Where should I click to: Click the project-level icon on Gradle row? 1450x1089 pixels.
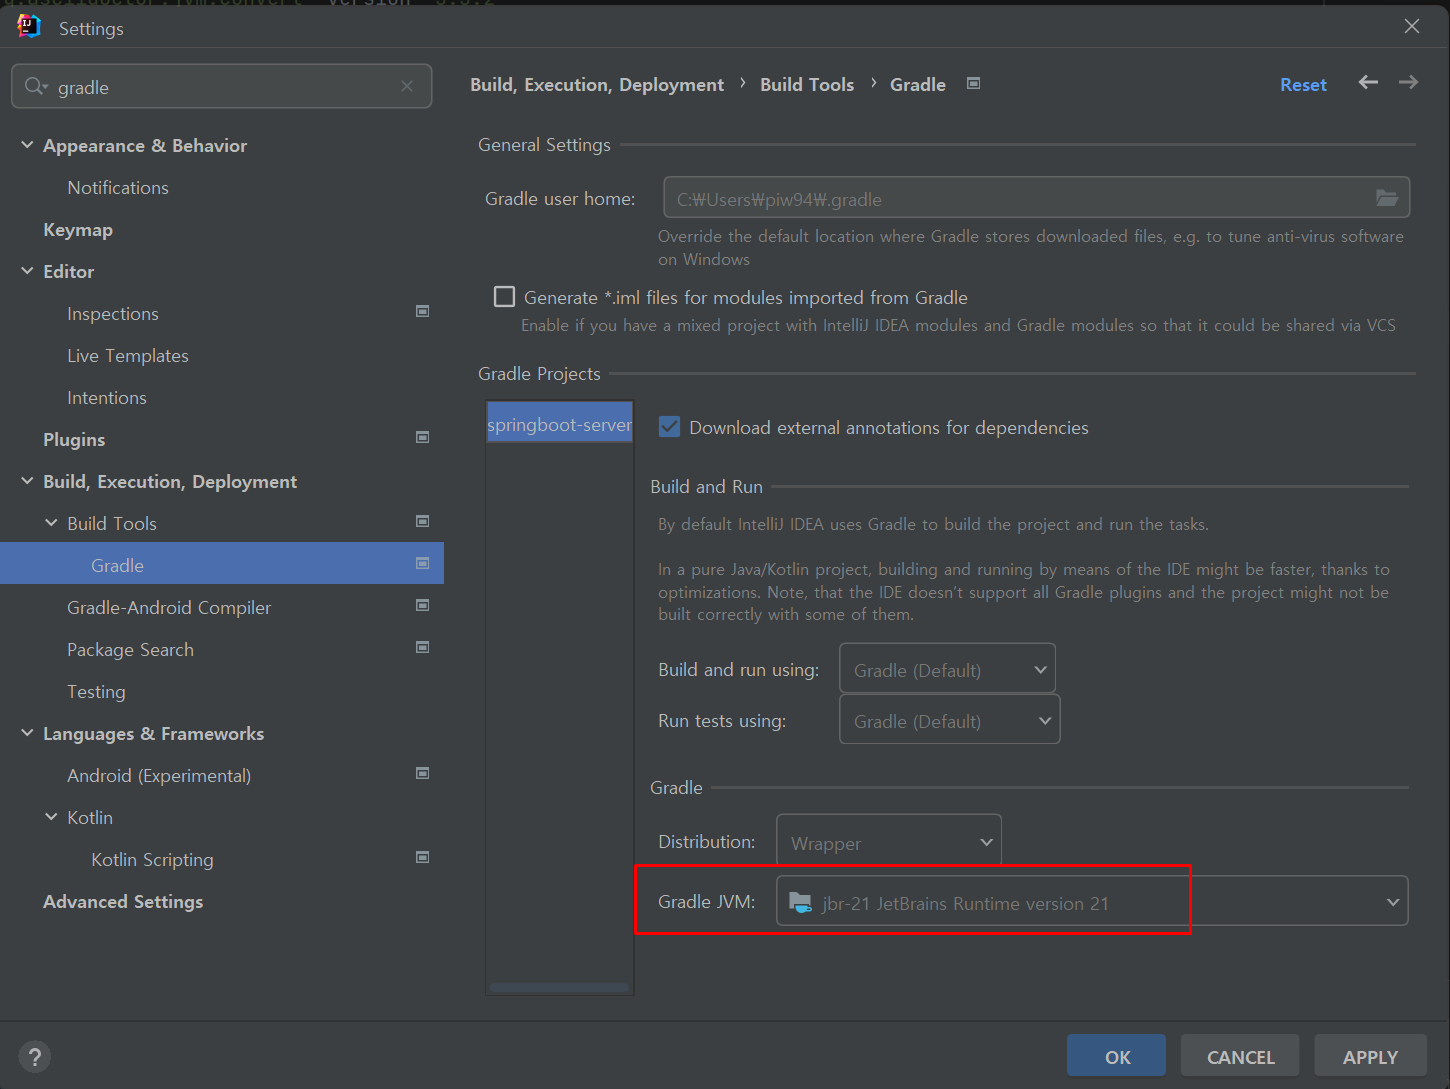(423, 564)
